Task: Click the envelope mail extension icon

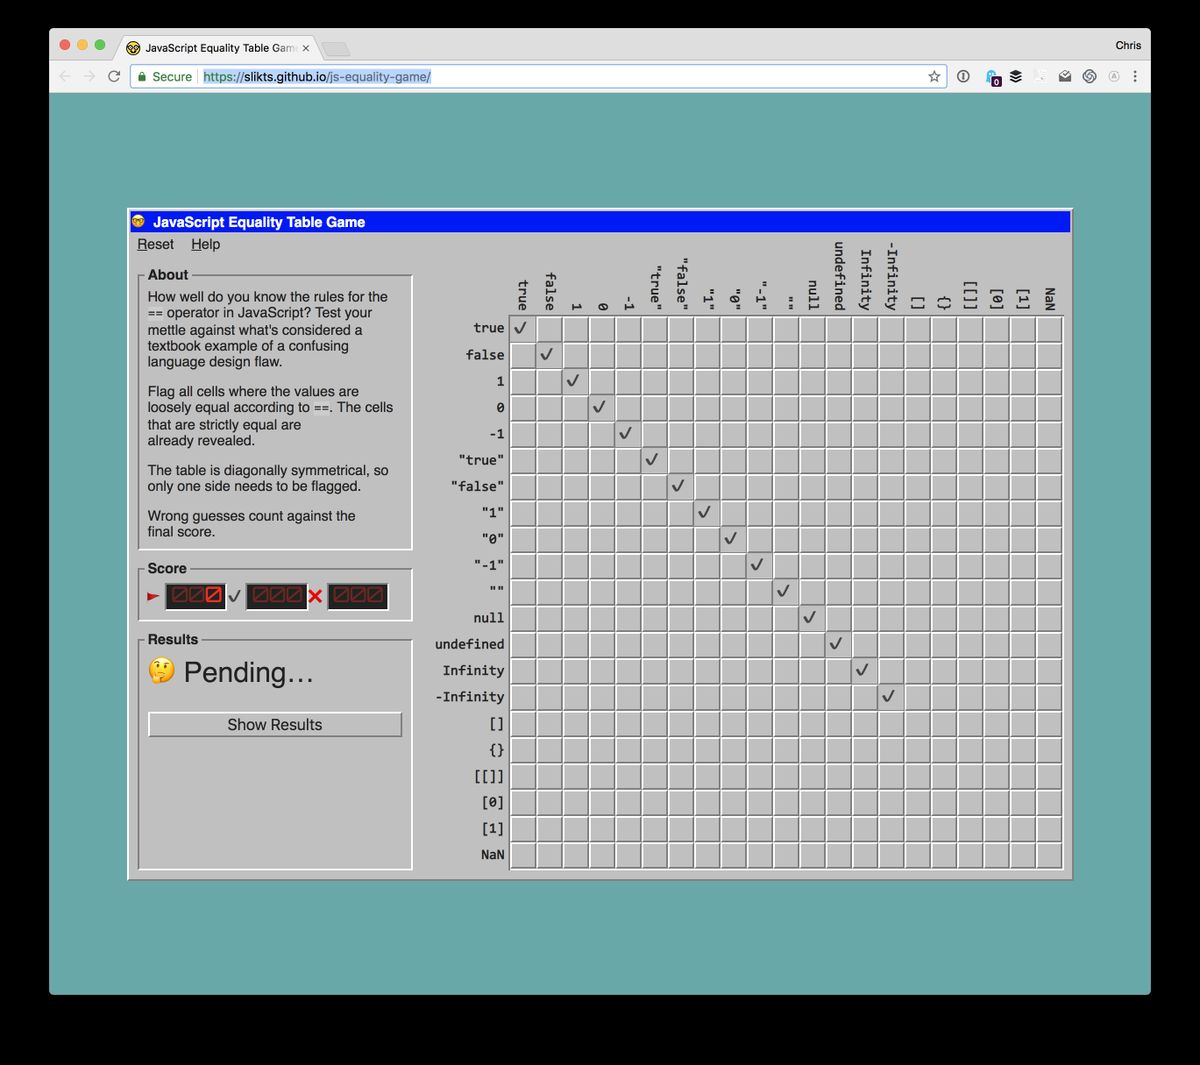Action: (1065, 77)
